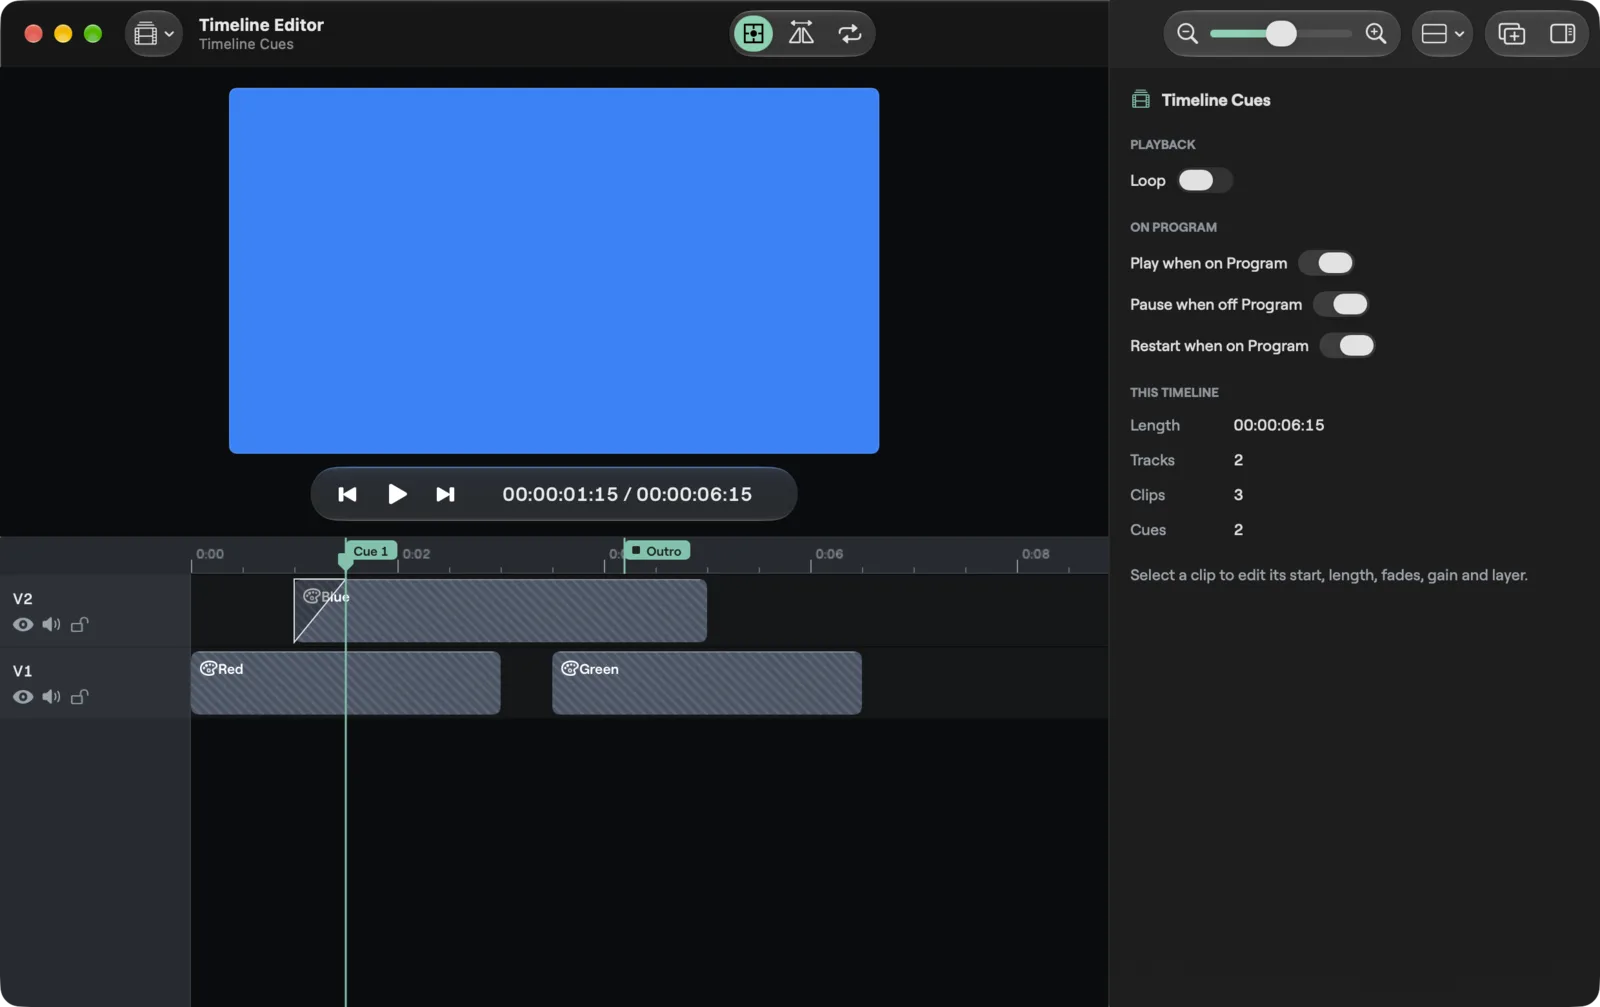Click the loop arrows icon in toolbar

tap(849, 34)
